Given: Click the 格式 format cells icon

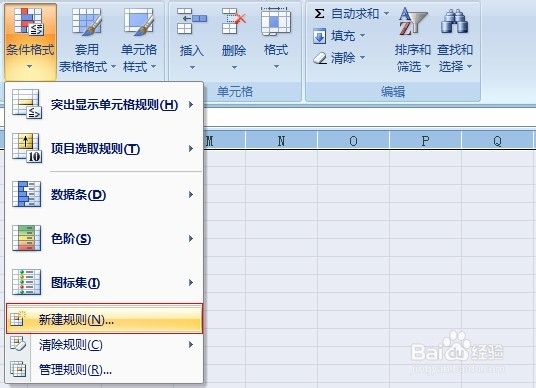Looking at the screenshot, I should click(x=276, y=21).
